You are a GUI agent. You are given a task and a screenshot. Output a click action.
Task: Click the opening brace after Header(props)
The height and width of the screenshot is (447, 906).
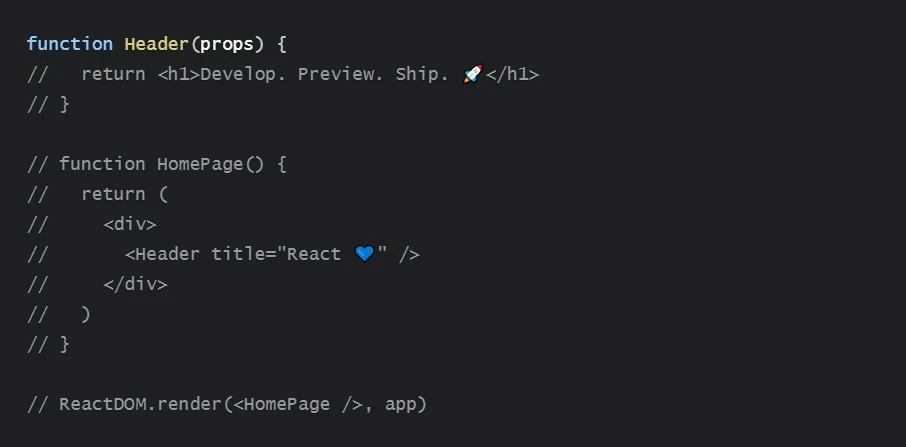pyautogui.click(x=281, y=44)
